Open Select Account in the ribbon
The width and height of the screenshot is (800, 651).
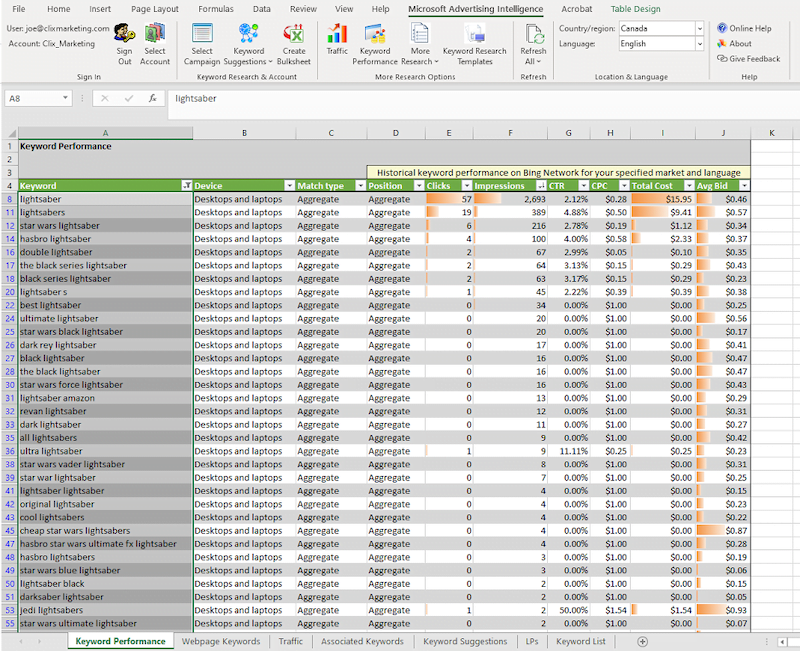tap(155, 44)
